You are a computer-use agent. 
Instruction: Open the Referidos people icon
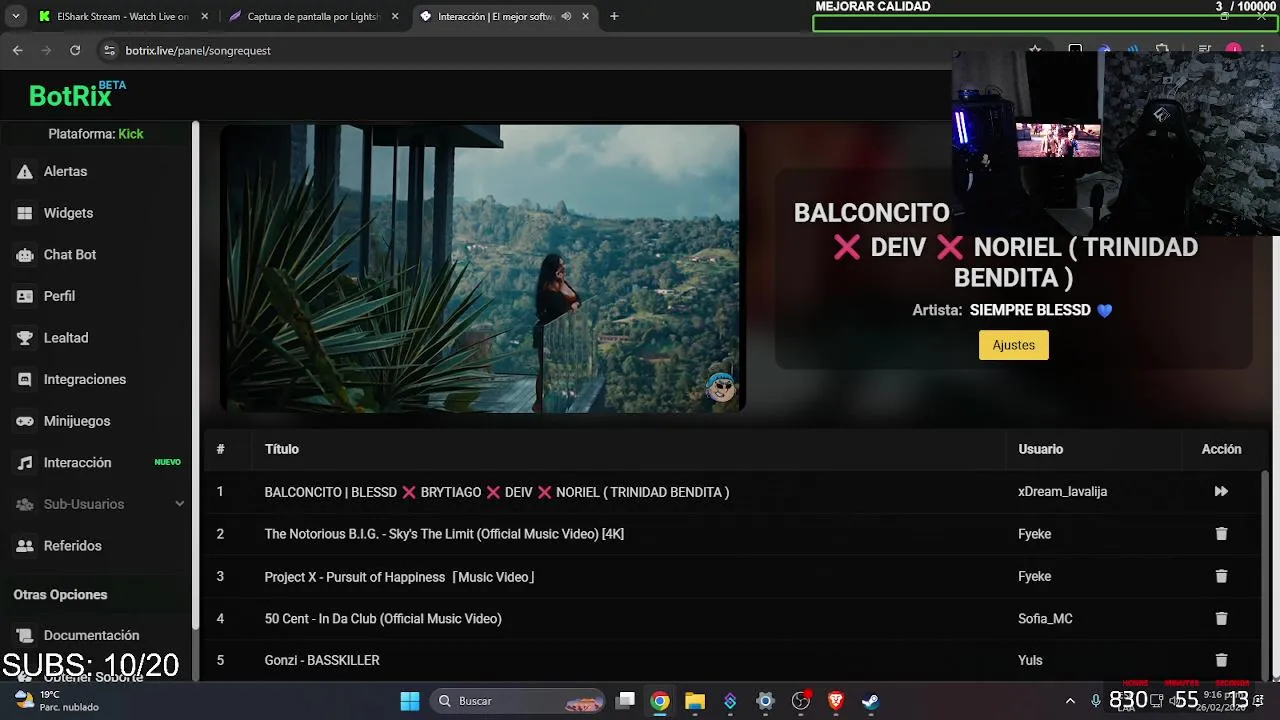[x=25, y=546]
